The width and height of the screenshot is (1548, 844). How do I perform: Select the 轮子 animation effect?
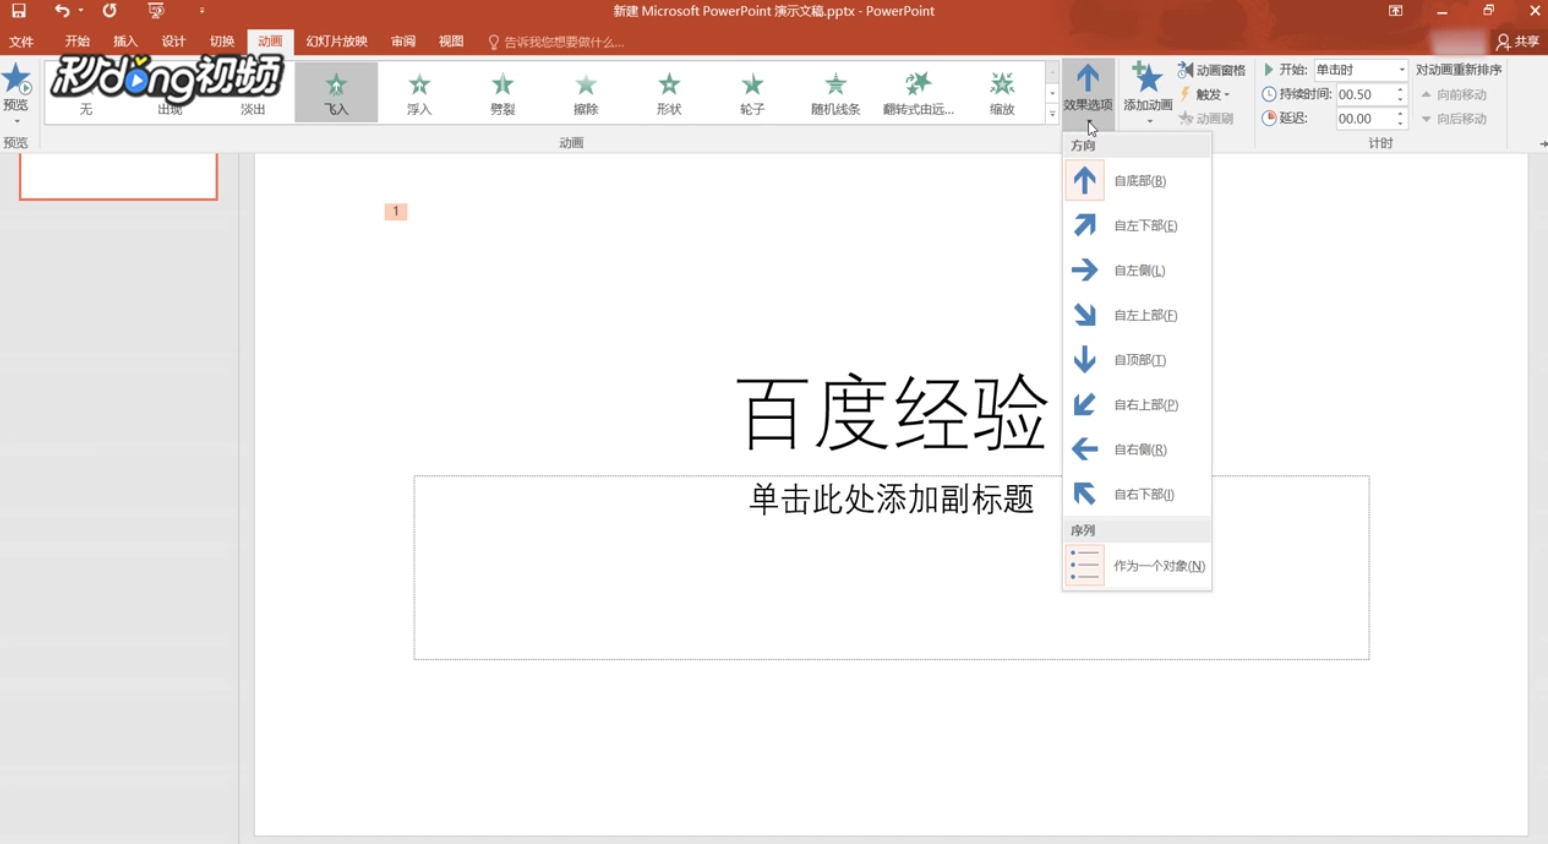752,93
